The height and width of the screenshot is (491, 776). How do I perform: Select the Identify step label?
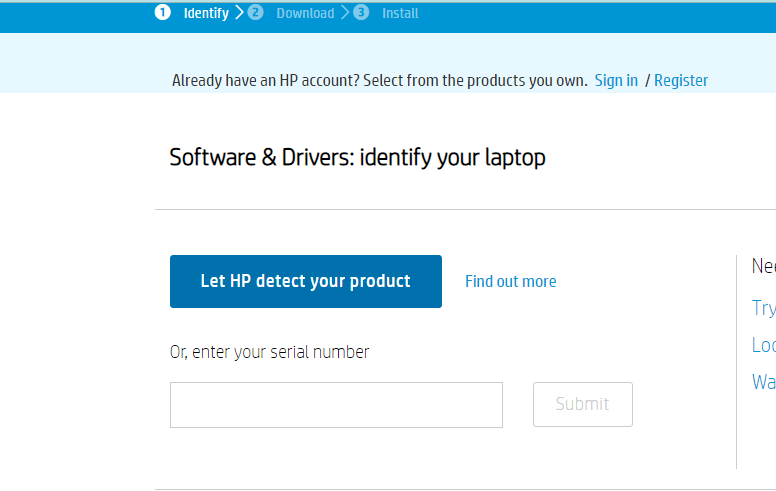click(x=206, y=13)
